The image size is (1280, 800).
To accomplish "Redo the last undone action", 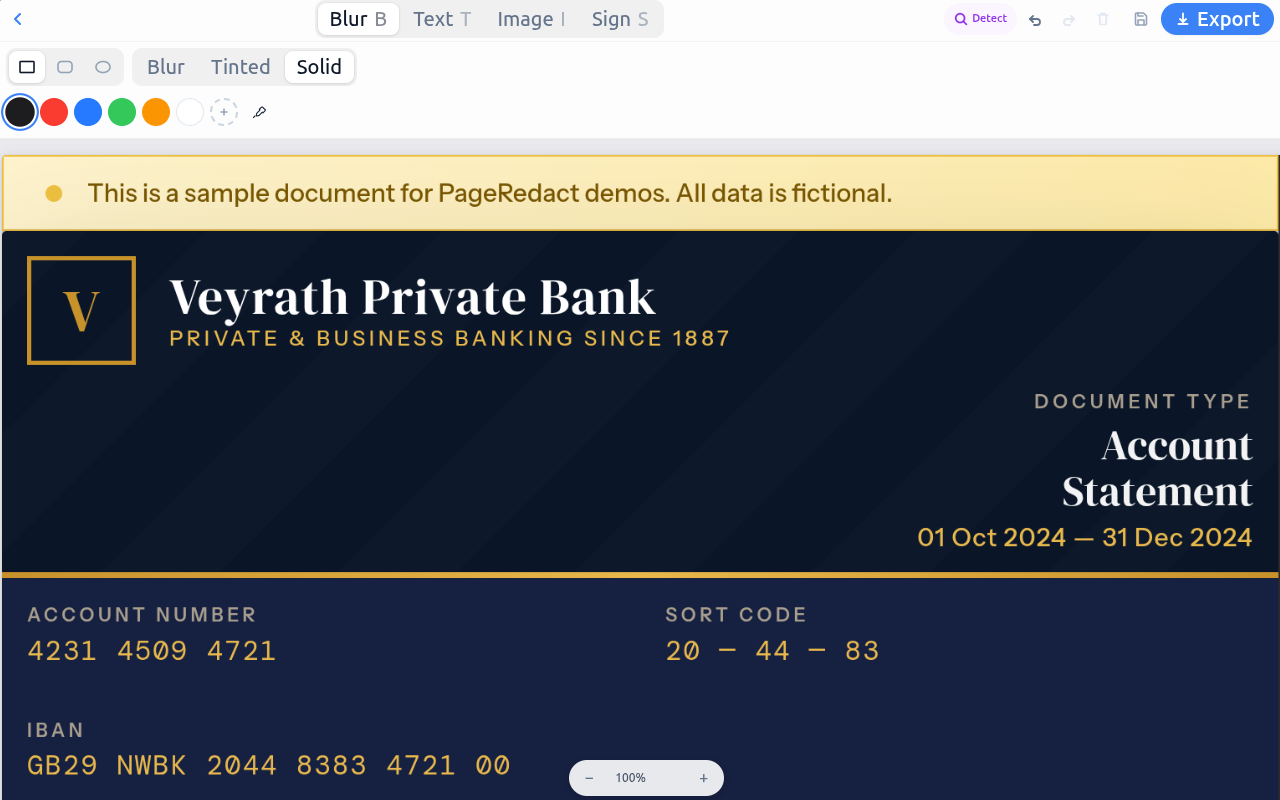I will tap(1069, 19).
